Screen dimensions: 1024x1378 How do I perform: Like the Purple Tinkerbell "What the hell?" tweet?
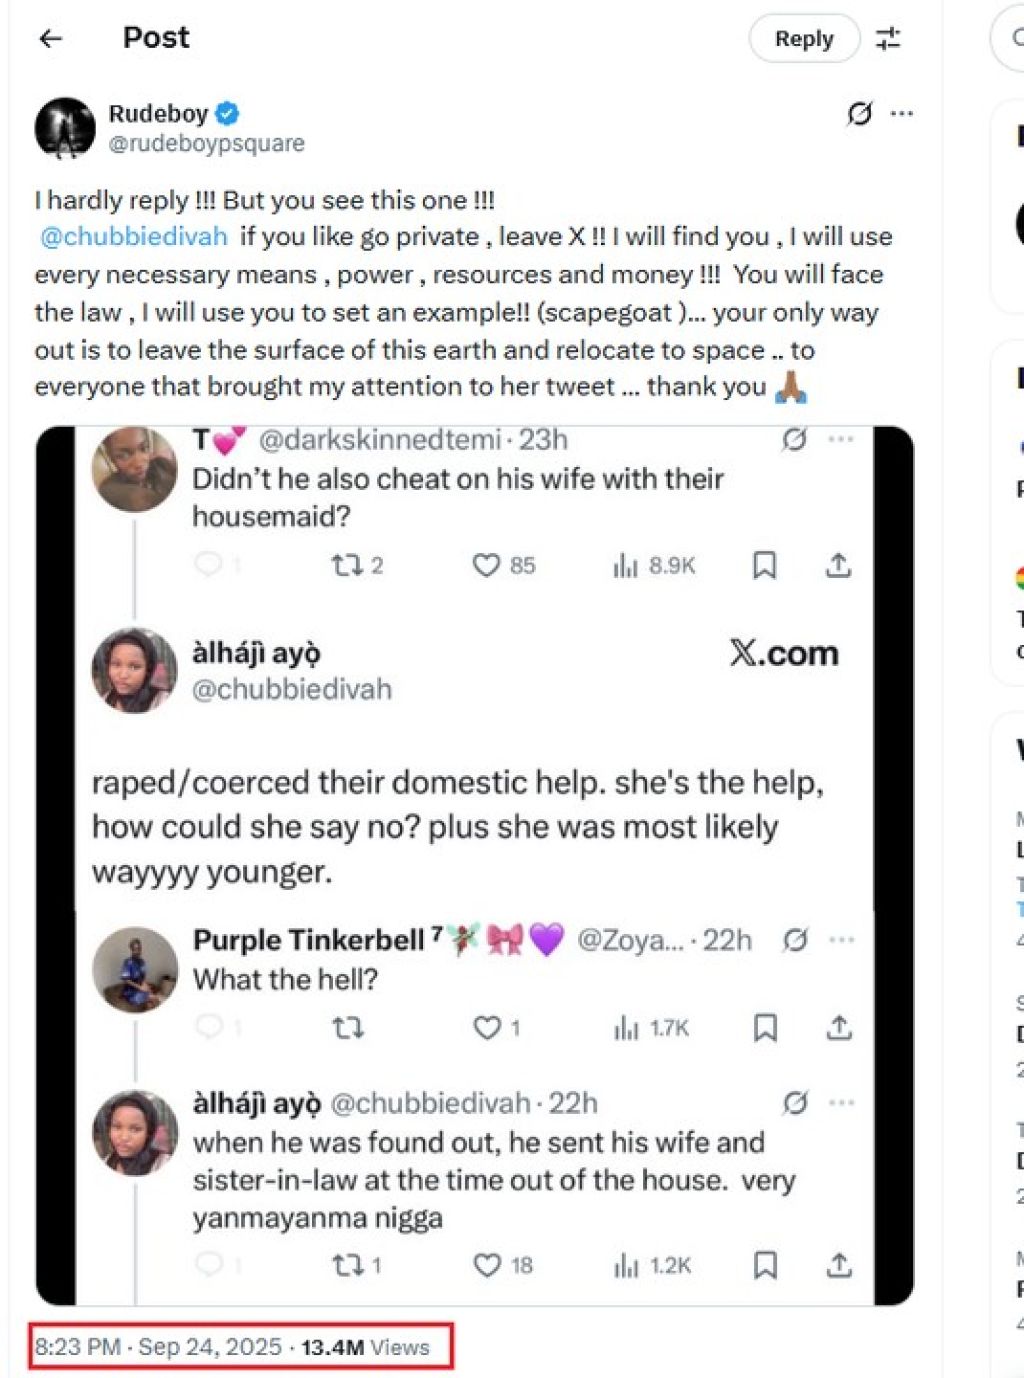pyautogui.click(x=486, y=1028)
